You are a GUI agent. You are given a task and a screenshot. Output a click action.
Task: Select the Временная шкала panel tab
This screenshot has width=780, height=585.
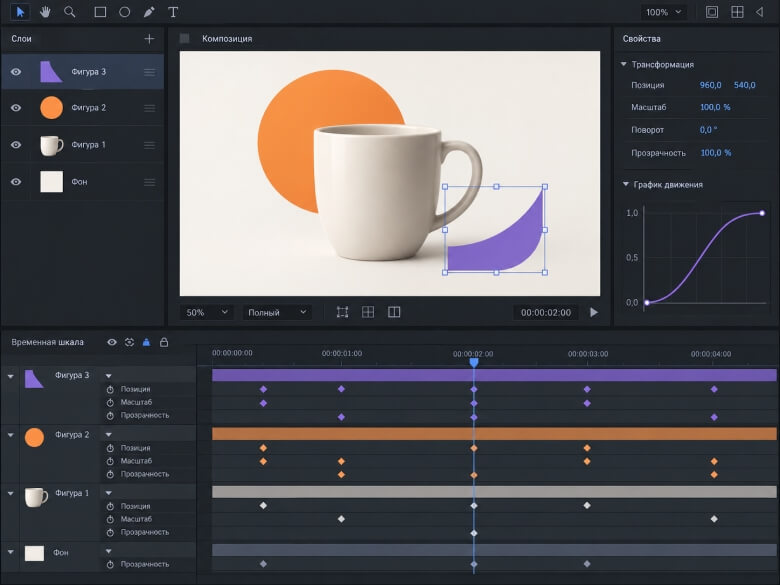[47, 342]
